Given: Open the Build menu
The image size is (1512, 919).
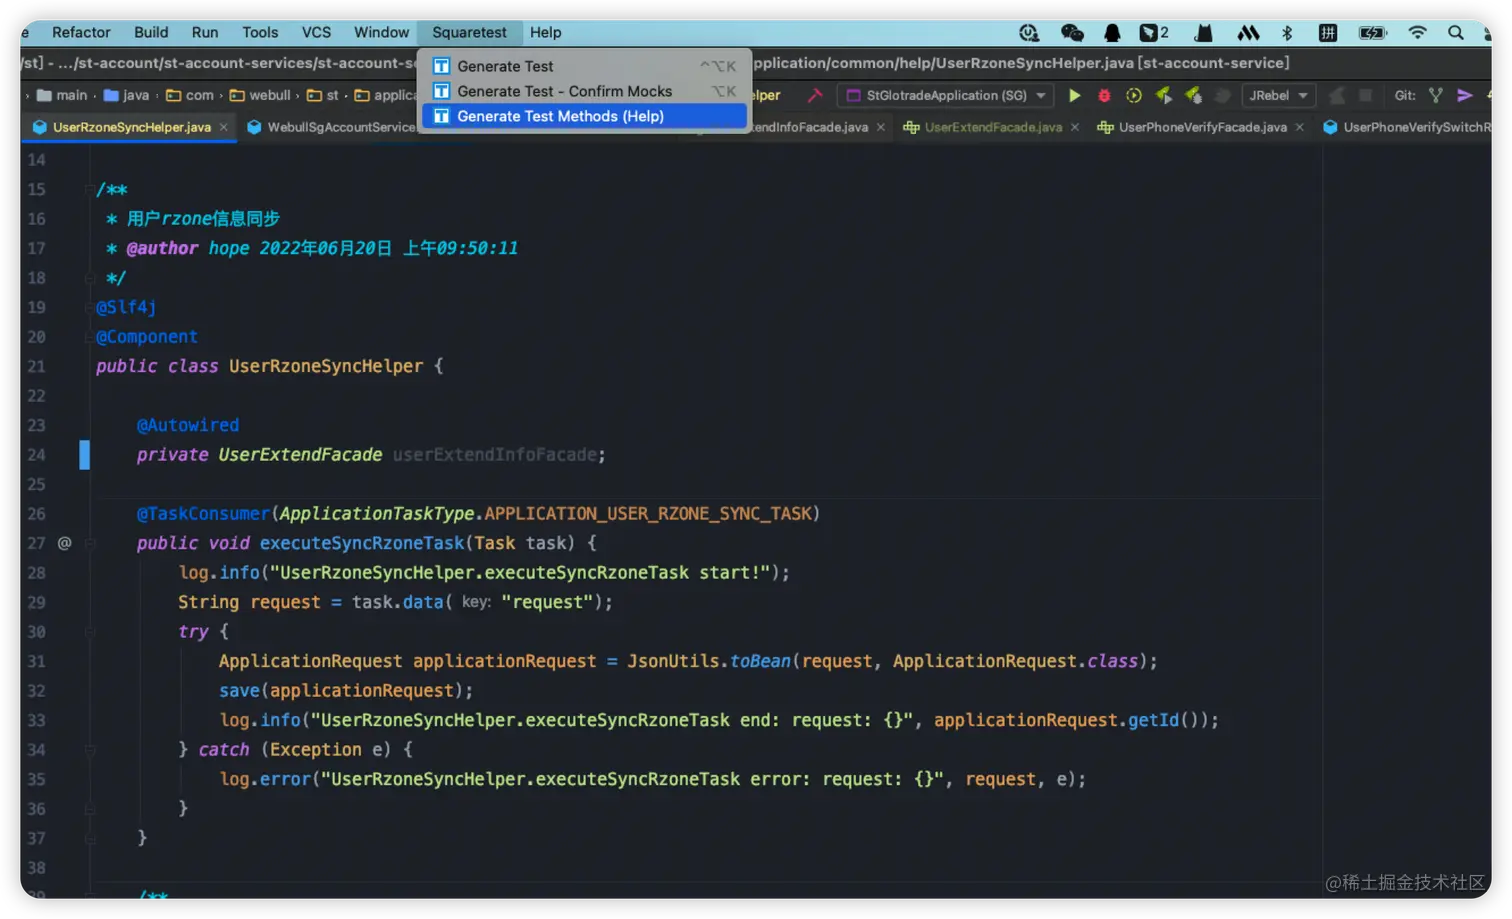Looking at the screenshot, I should pos(151,33).
